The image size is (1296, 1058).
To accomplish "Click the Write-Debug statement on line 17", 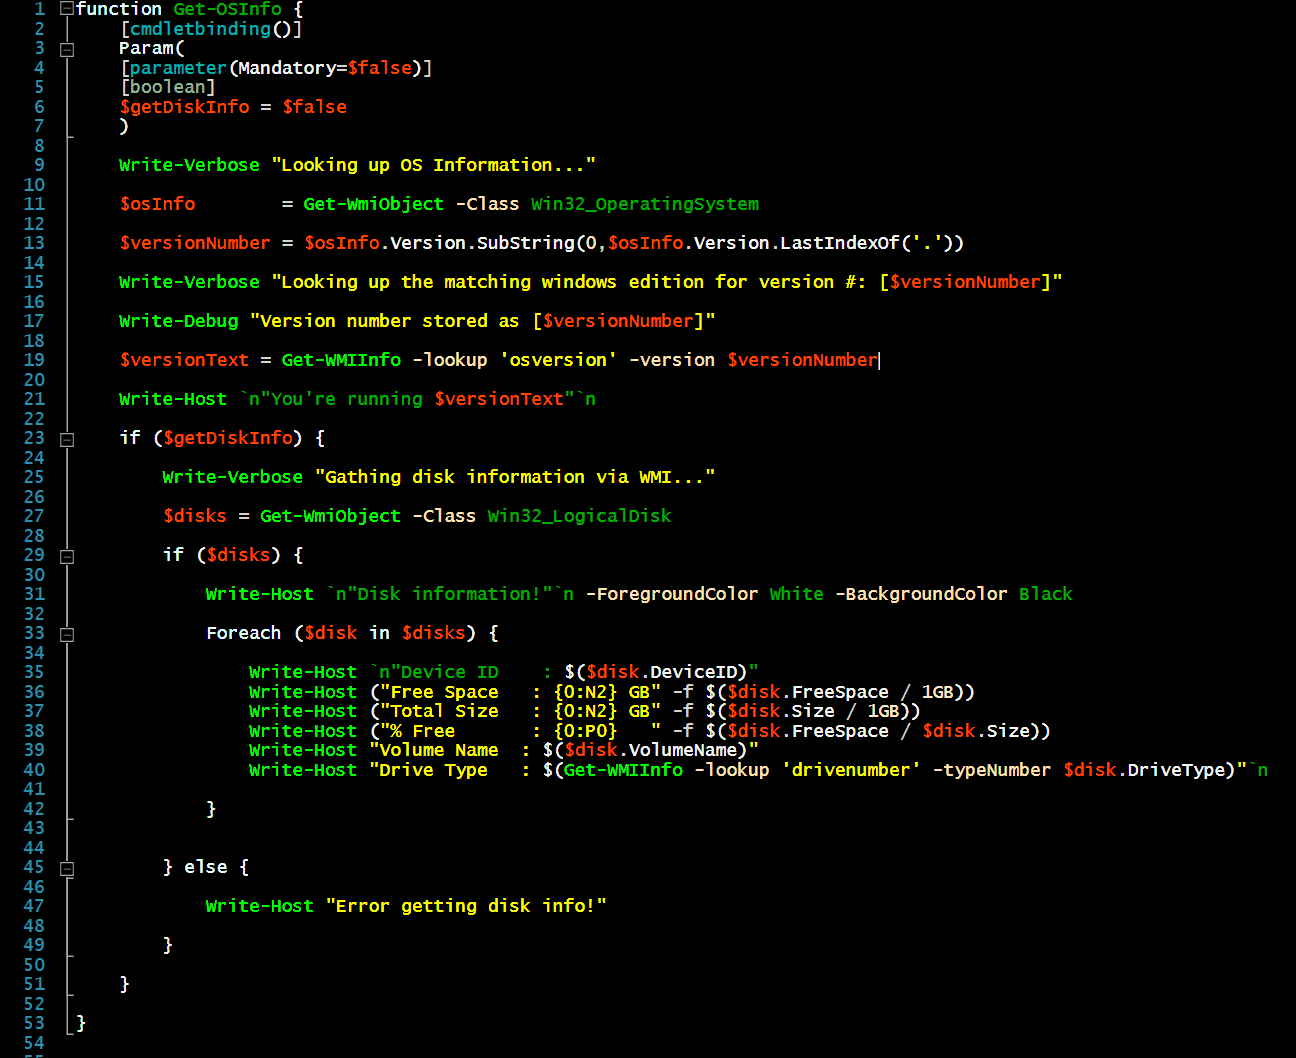I will coord(178,320).
